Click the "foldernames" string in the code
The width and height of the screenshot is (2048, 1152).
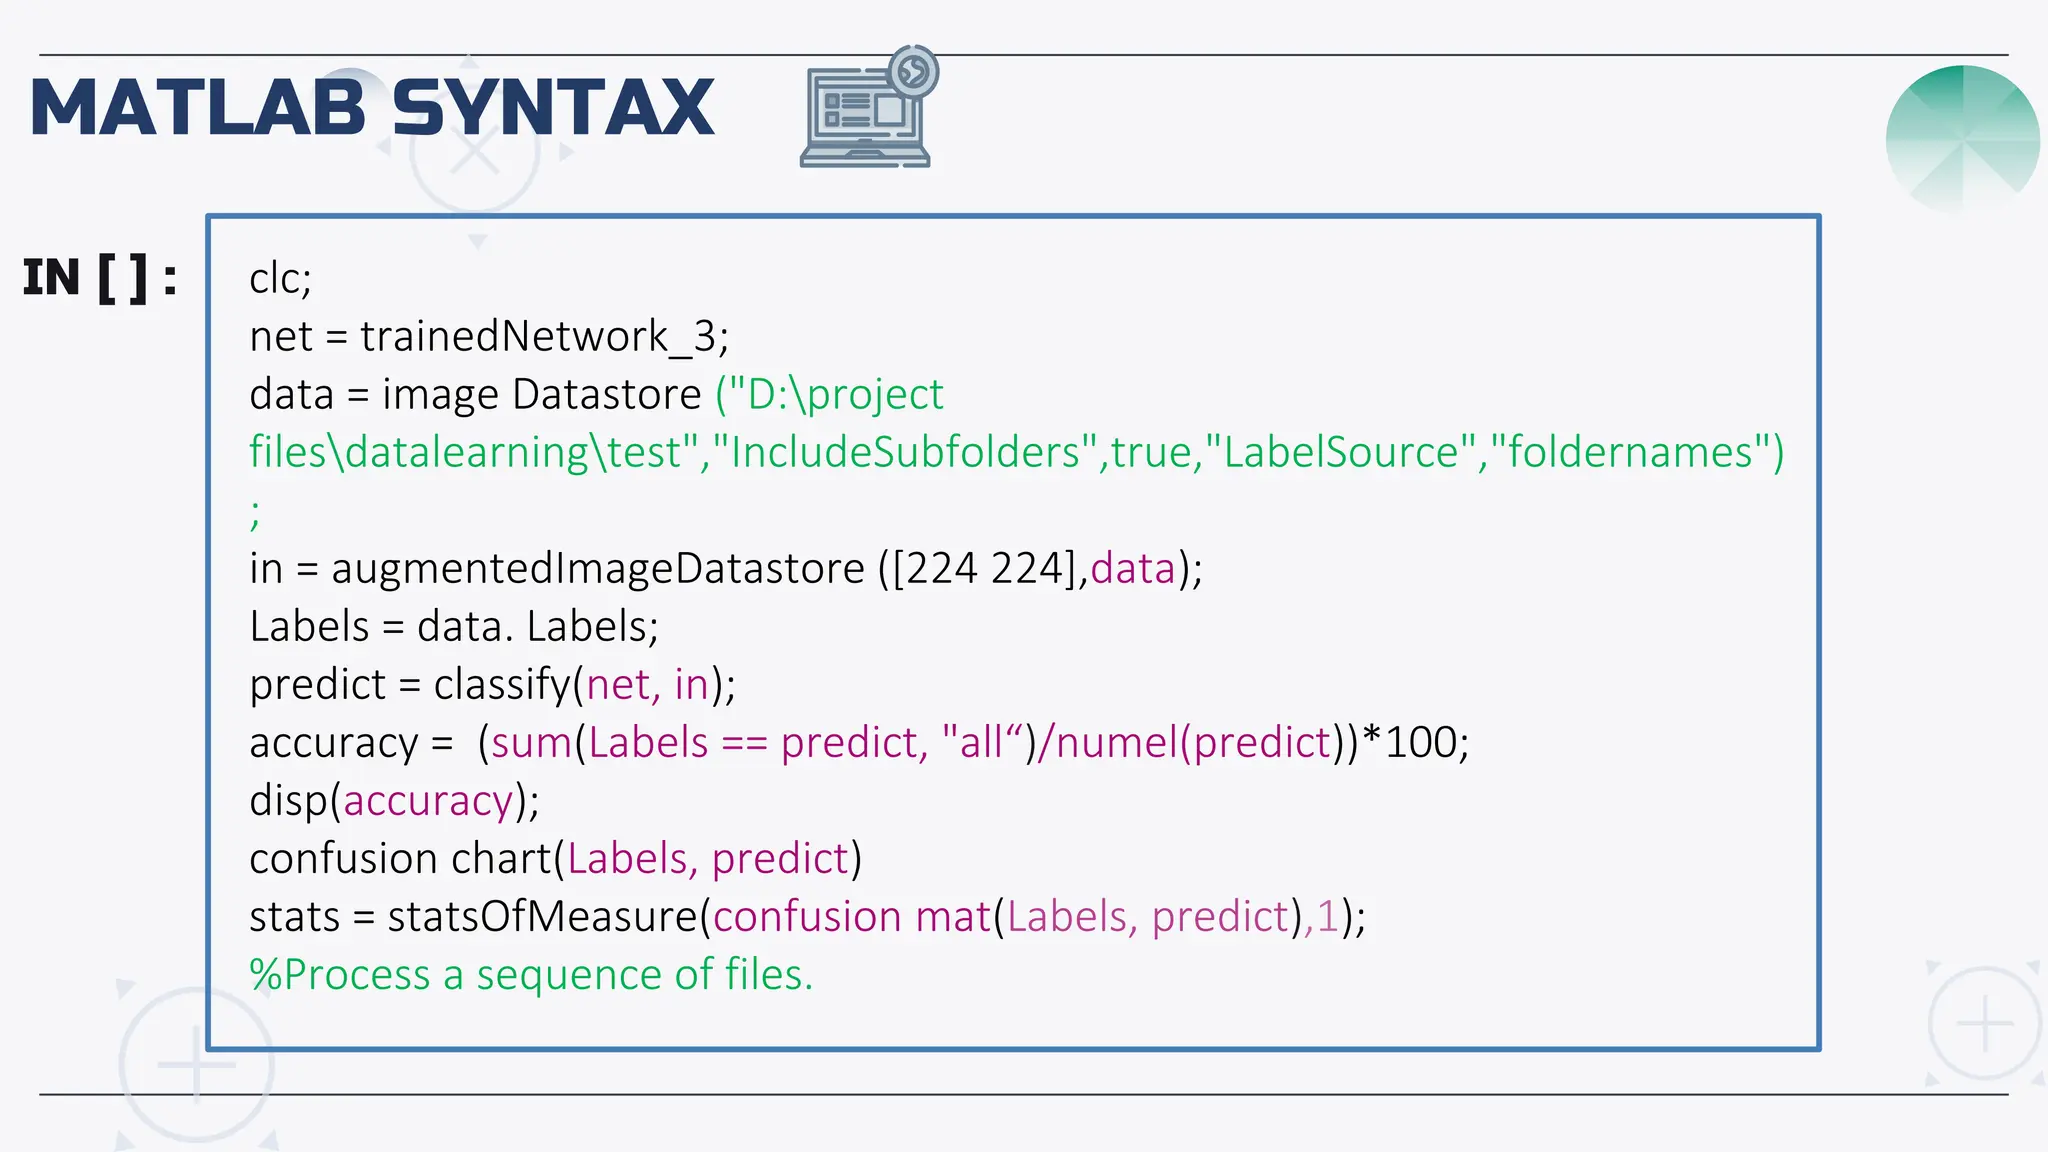click(1630, 452)
